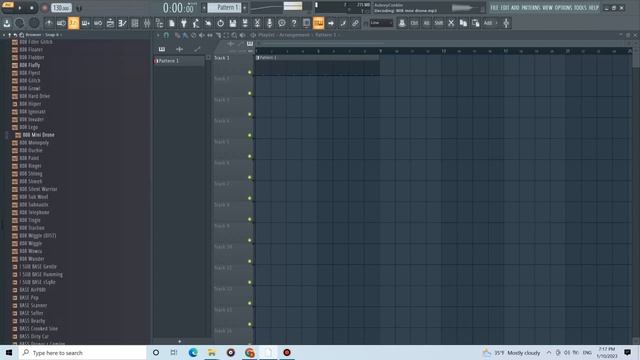Click the piano keys icon above Pattern 1

162,49
